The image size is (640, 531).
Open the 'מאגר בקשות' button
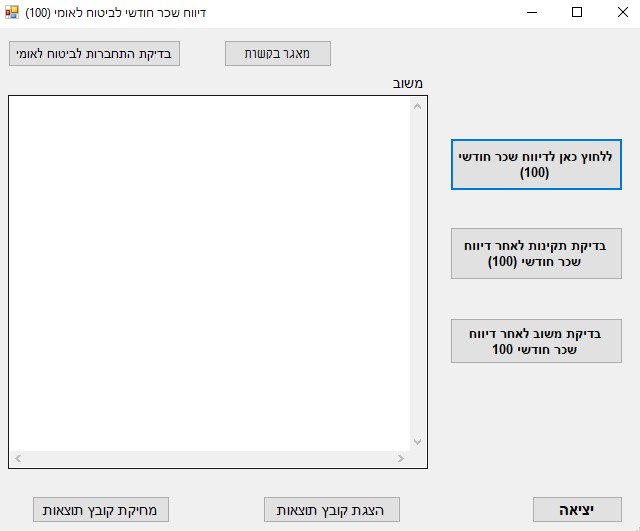point(278,53)
